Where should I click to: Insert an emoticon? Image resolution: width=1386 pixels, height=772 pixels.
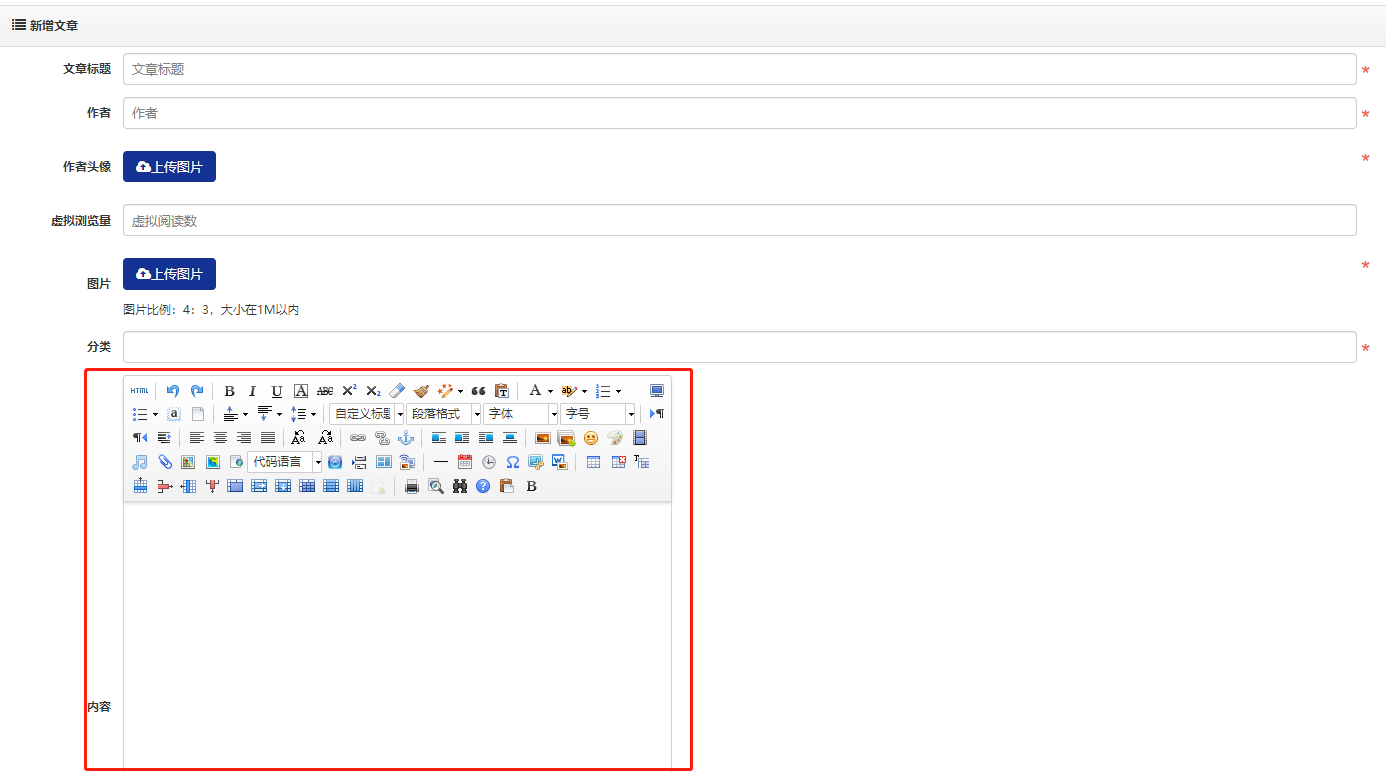591,437
